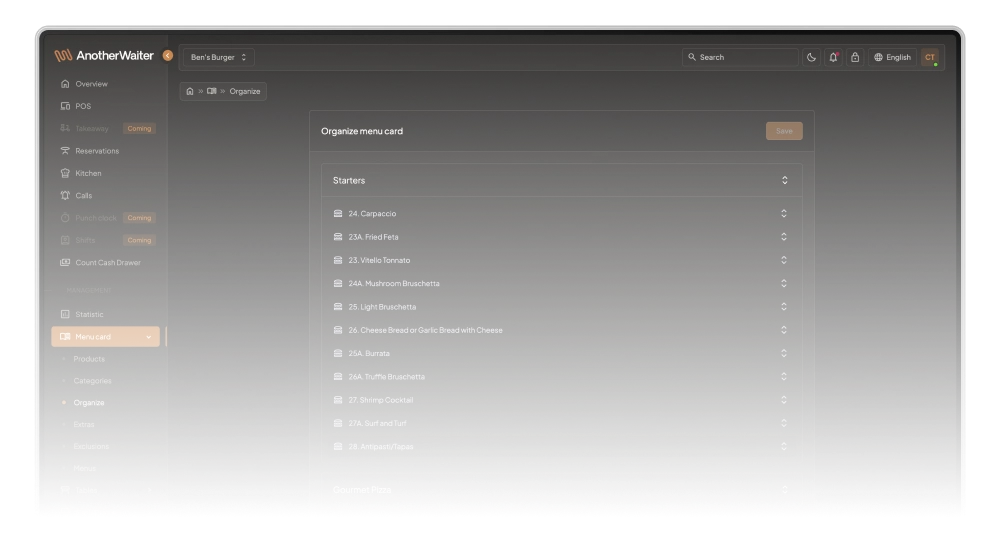Open the English language selector

click(x=892, y=57)
